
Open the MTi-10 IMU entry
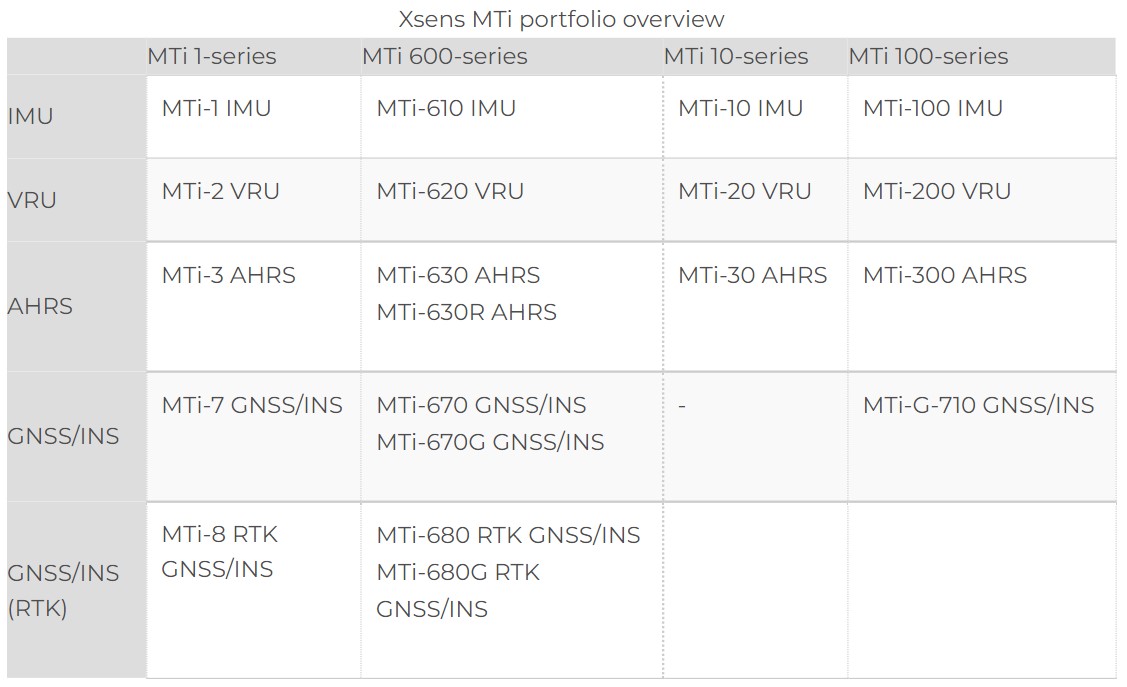click(740, 108)
